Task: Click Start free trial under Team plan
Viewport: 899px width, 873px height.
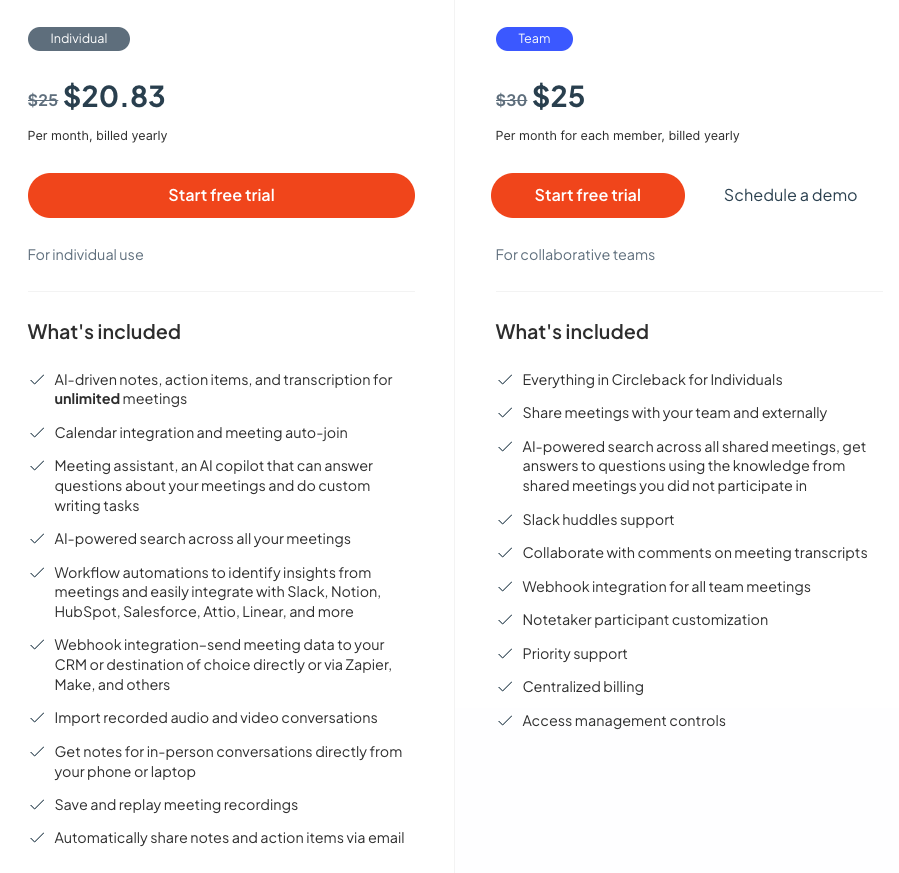Action: tap(587, 196)
